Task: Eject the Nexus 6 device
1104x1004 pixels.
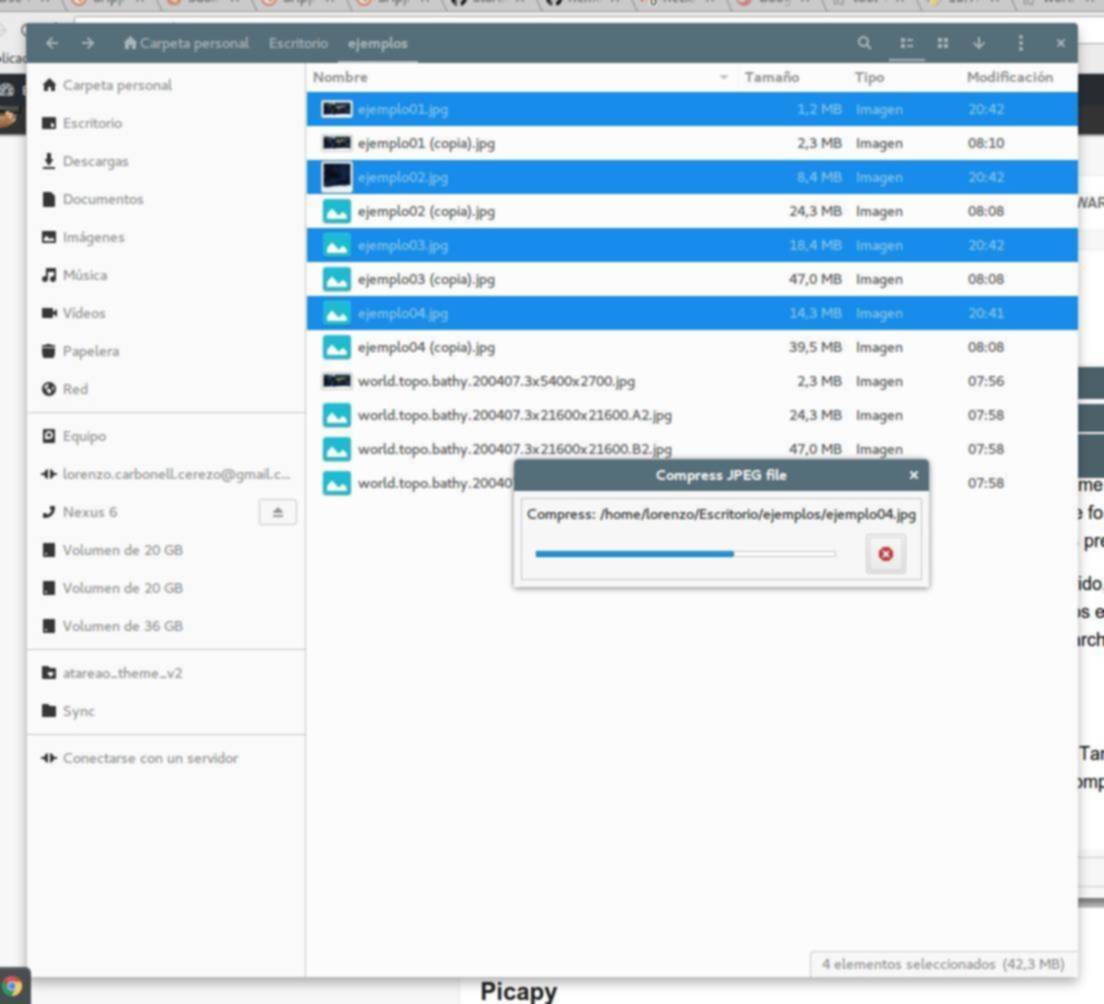Action: click(x=277, y=512)
